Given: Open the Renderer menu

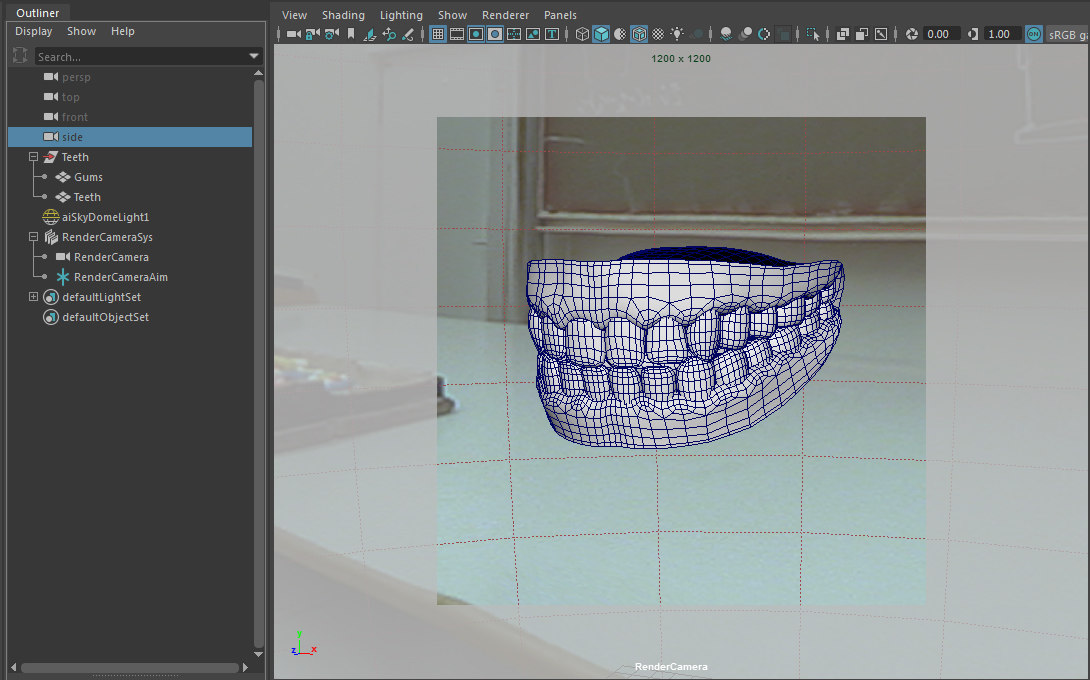Looking at the screenshot, I should pos(505,15).
